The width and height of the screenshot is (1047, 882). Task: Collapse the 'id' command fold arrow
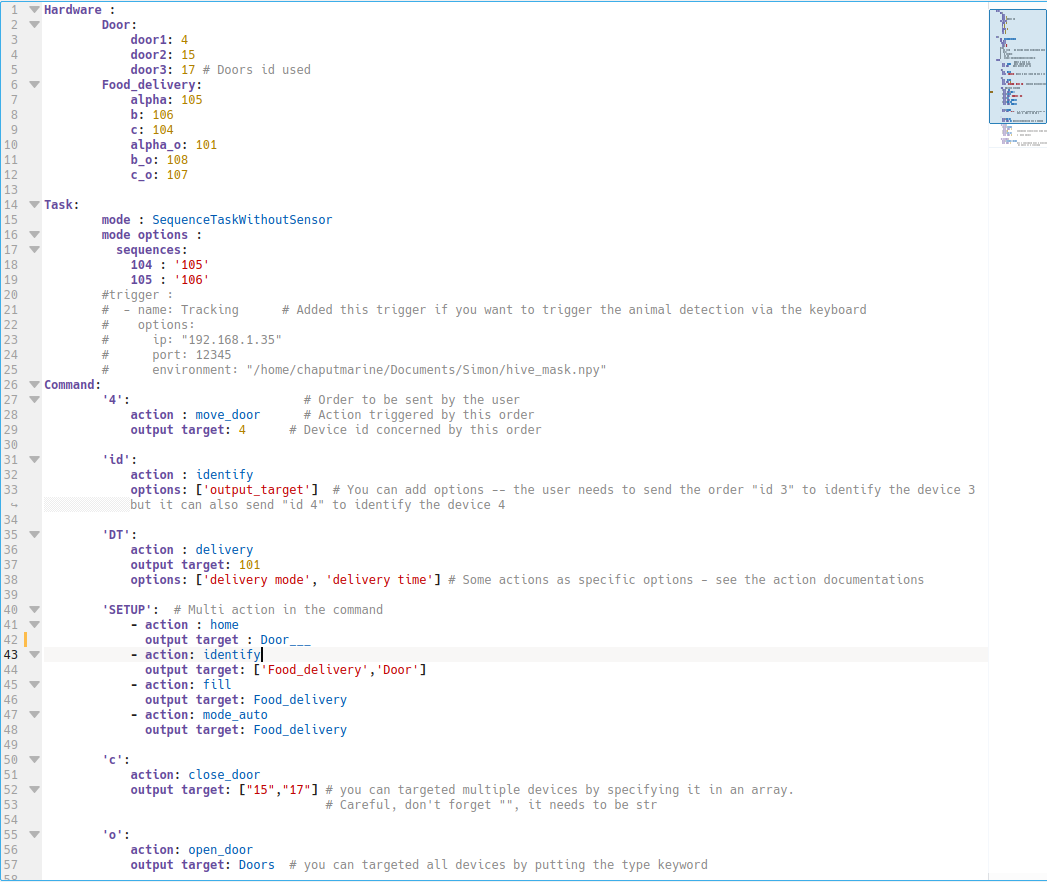coord(35,460)
